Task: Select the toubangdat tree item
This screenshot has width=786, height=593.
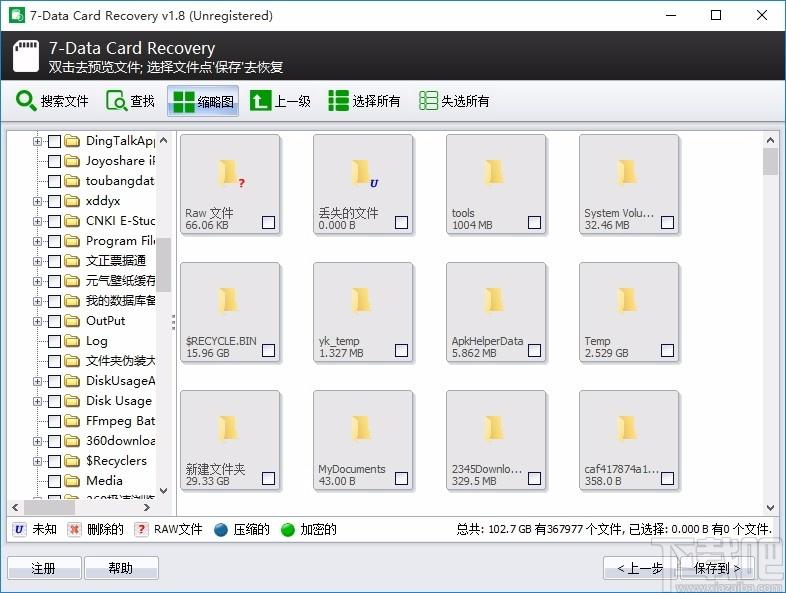Action: coord(120,181)
